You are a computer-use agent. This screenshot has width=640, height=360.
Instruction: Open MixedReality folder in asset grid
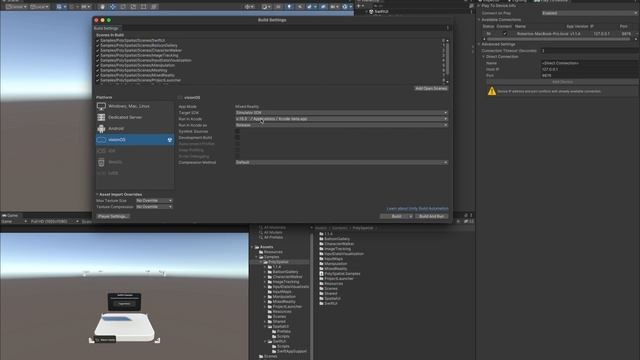click(333, 269)
